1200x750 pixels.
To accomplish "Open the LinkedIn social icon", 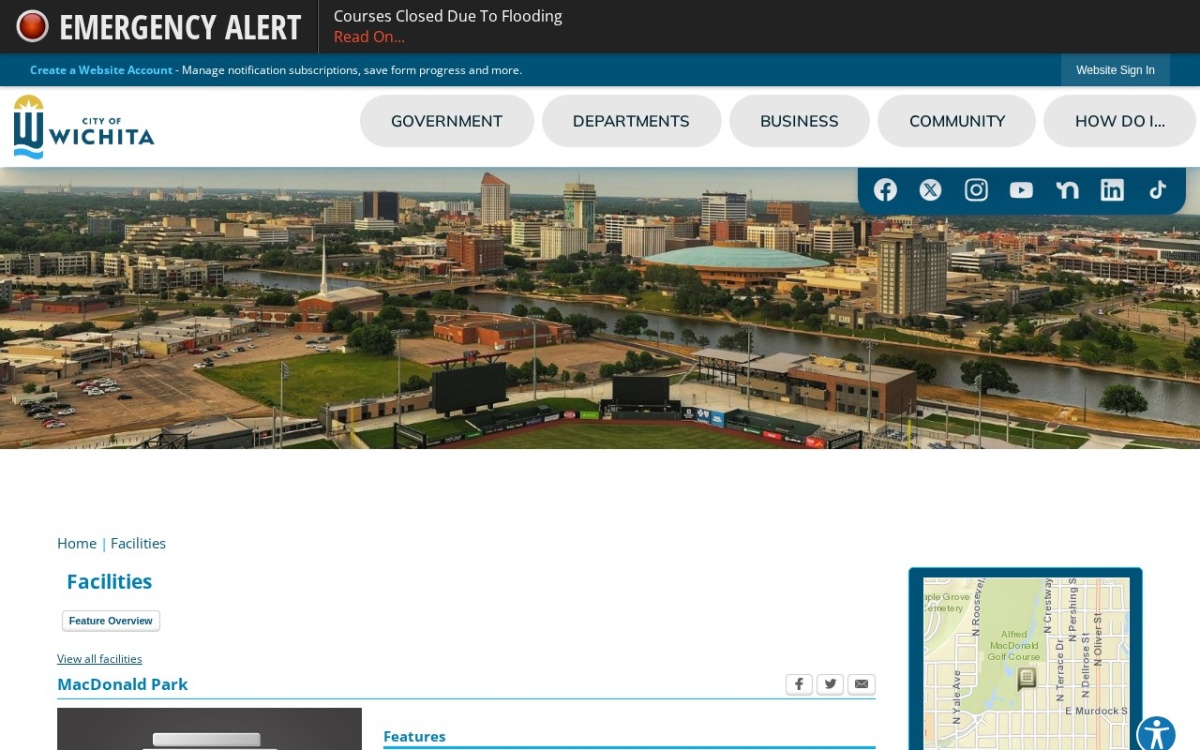I will [1112, 190].
